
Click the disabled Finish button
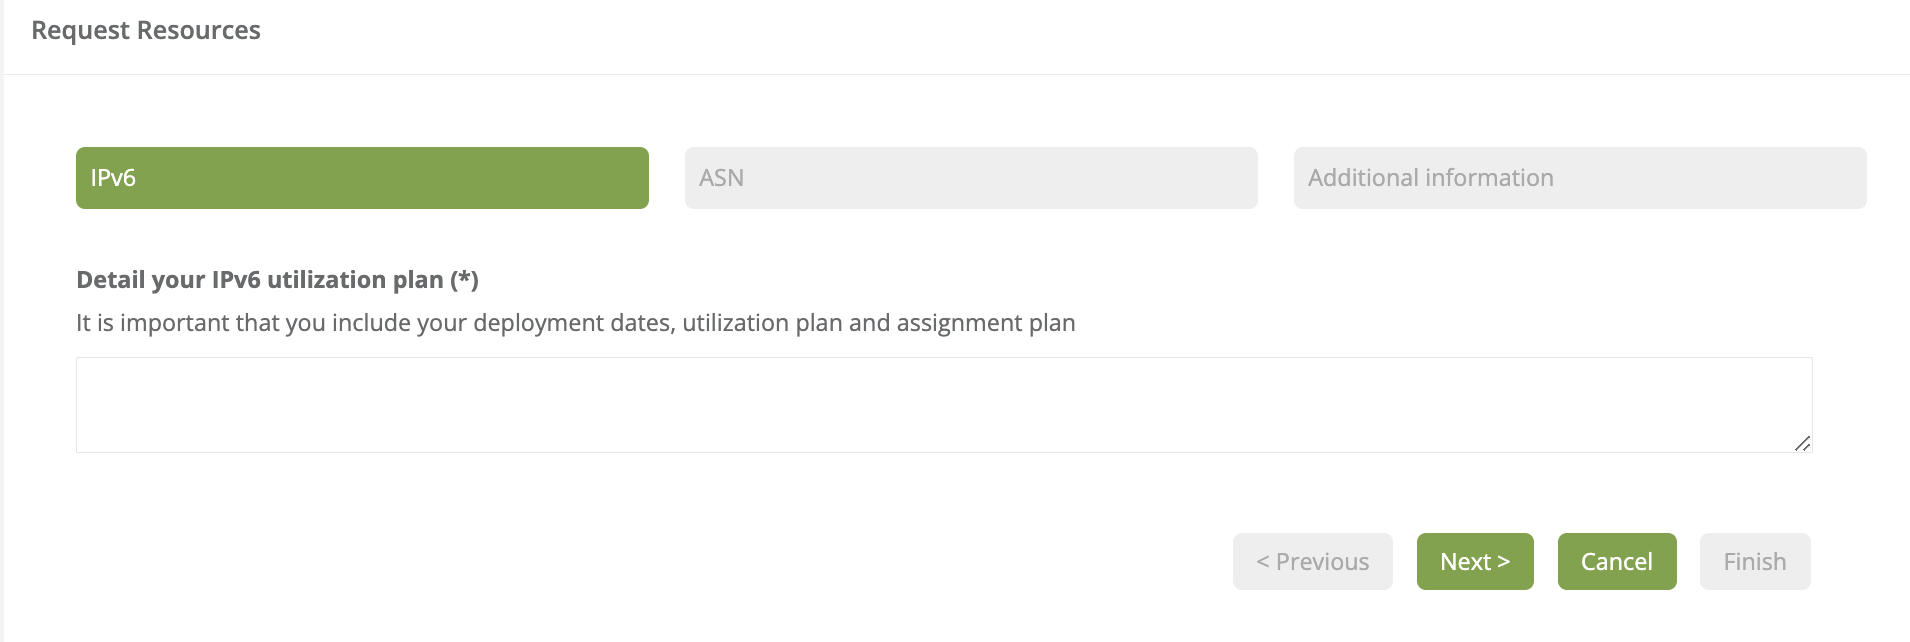click(x=1754, y=562)
